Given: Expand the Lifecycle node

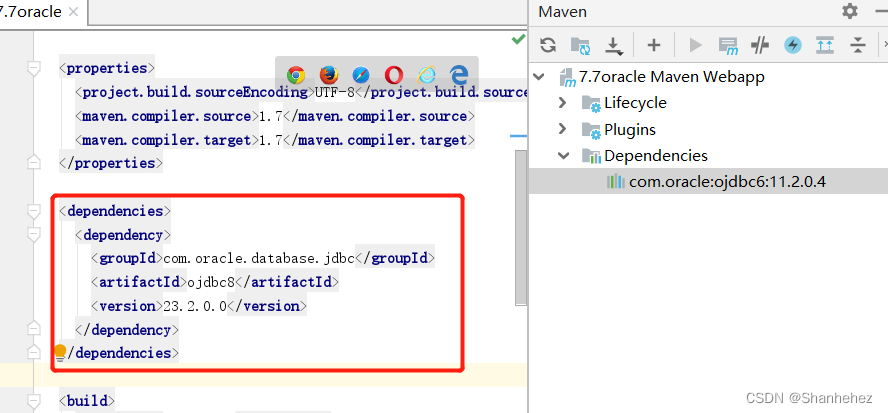Looking at the screenshot, I should click(x=562, y=103).
